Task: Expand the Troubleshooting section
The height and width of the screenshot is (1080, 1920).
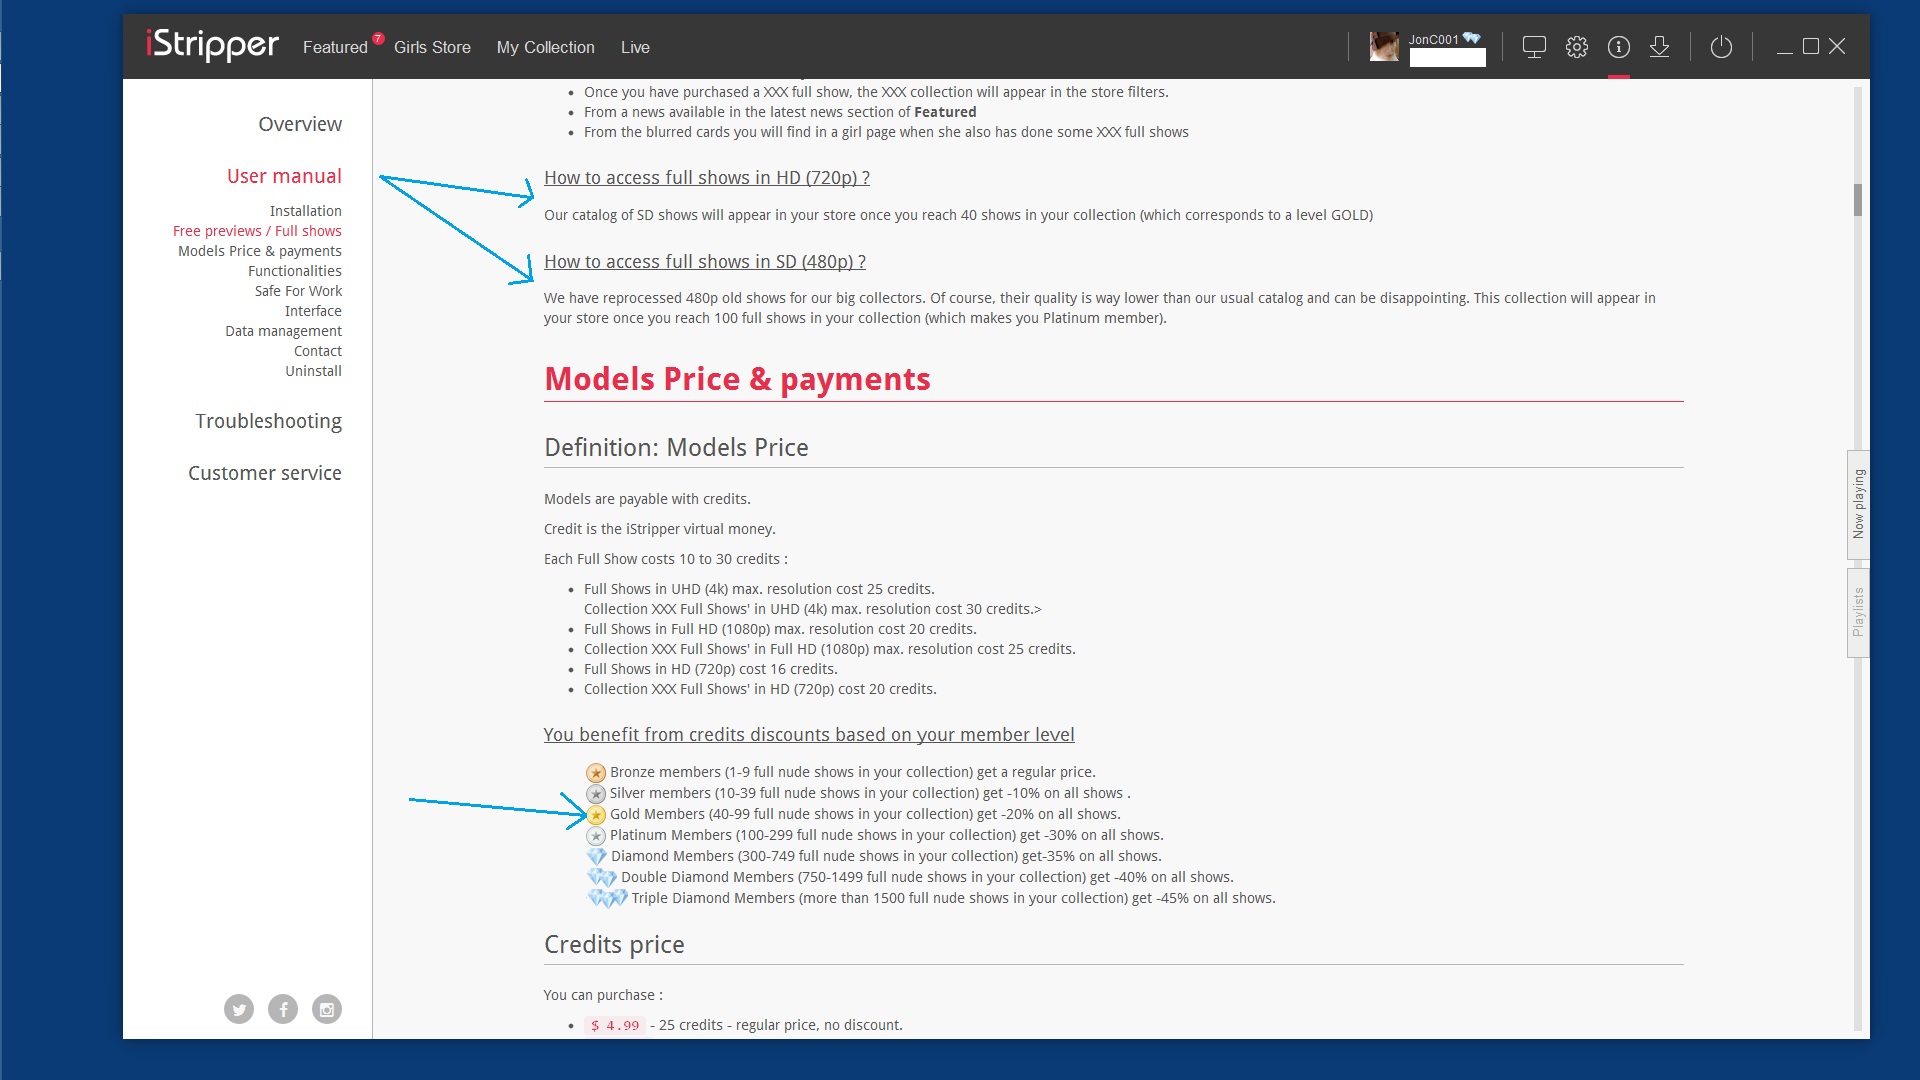Action: pyautogui.click(x=268, y=421)
